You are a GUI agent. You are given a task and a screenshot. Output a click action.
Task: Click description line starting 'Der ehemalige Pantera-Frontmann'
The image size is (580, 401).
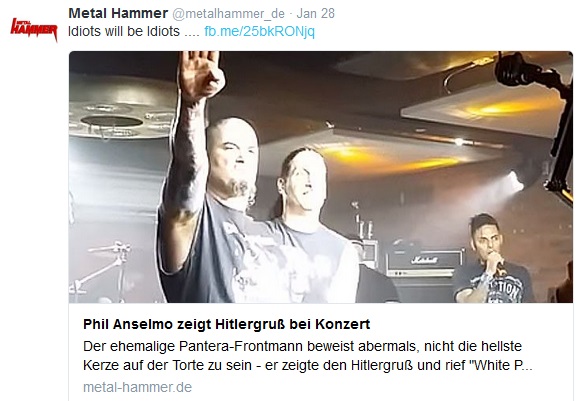pyautogui.click(x=302, y=346)
